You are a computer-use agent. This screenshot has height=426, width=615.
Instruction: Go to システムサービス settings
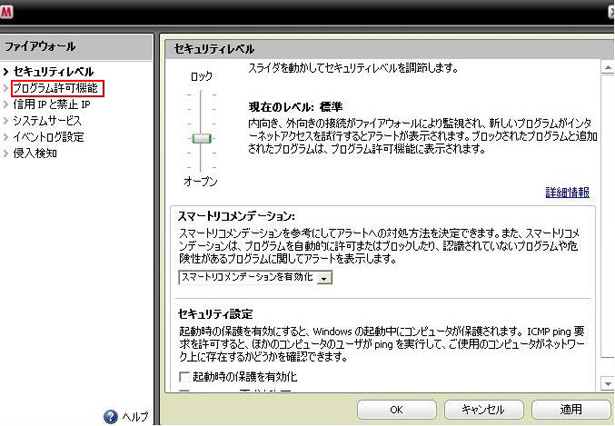click(47, 120)
